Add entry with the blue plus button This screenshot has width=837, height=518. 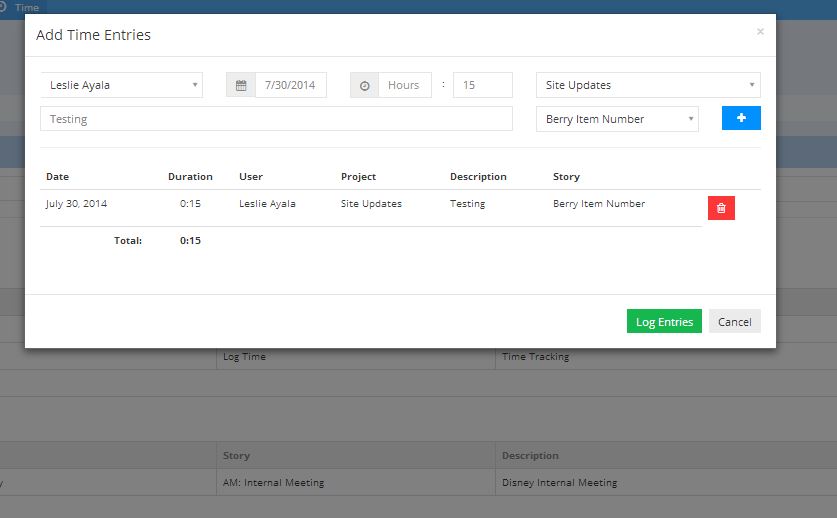coord(741,118)
